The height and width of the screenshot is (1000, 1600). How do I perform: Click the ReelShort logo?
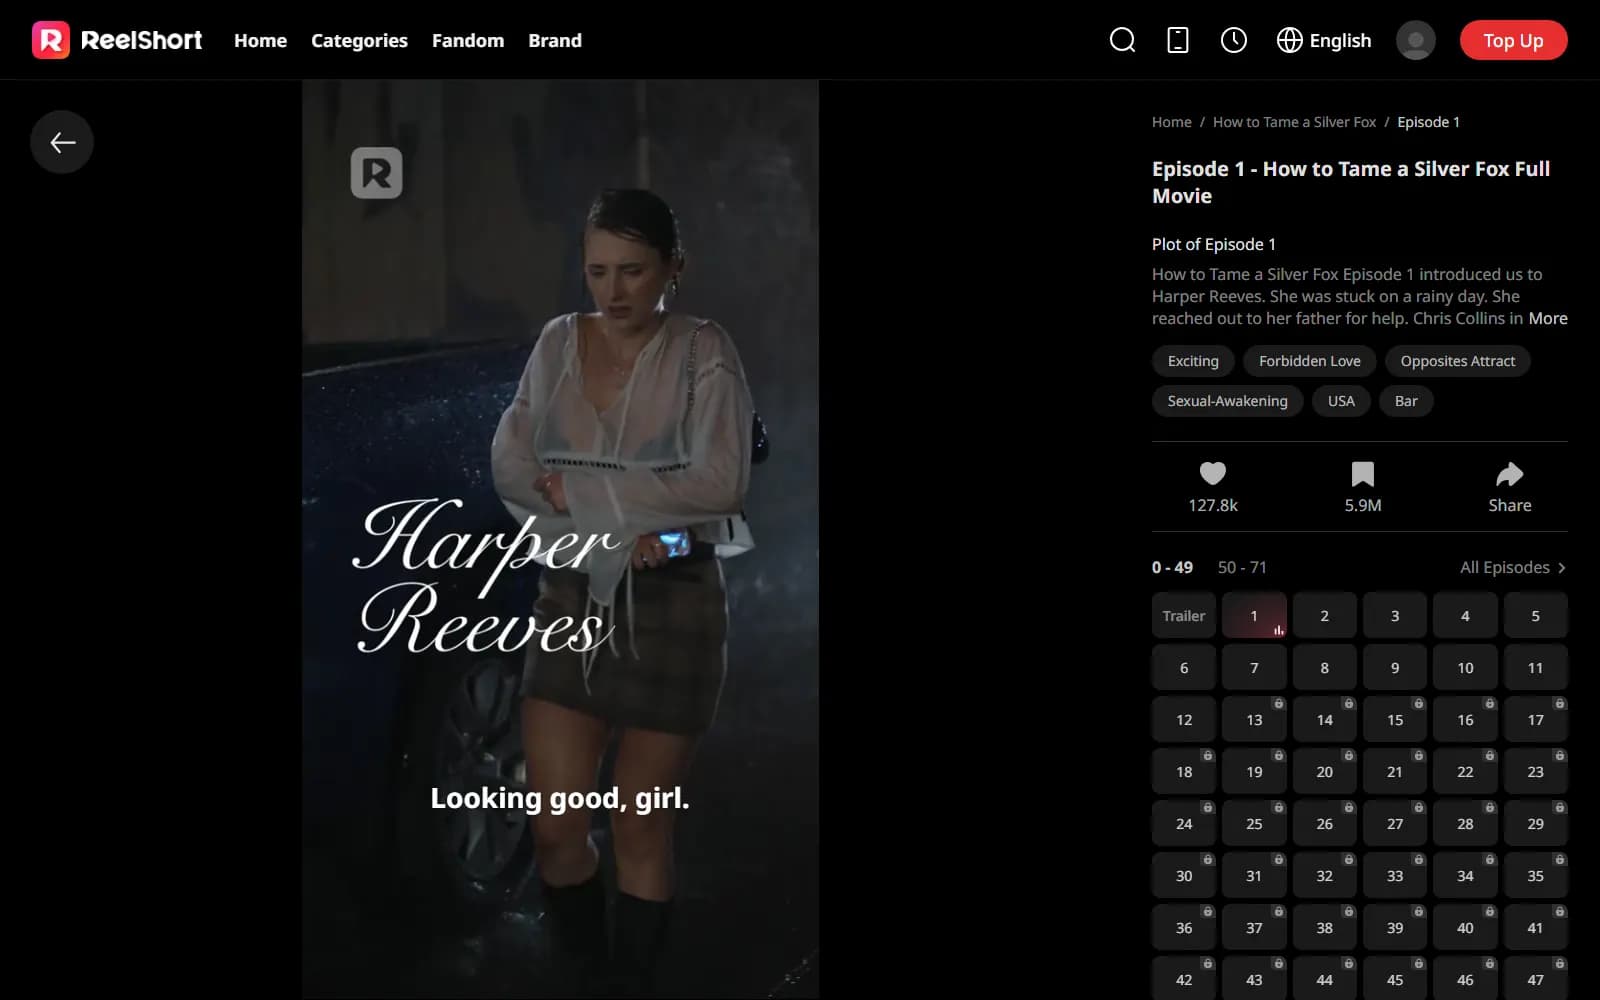click(117, 40)
